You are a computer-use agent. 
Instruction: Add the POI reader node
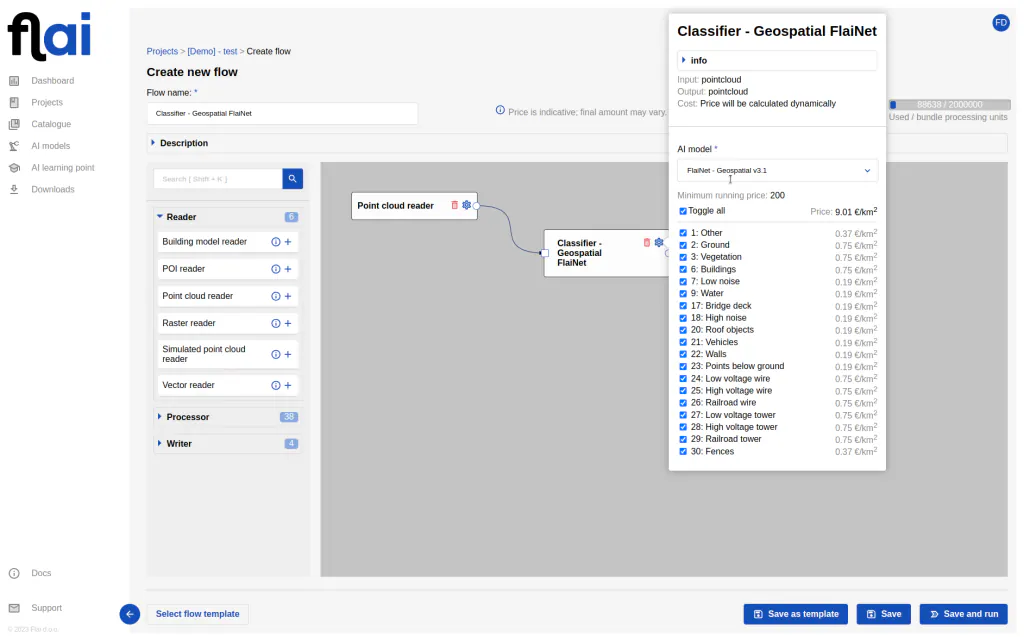pyautogui.click(x=288, y=269)
